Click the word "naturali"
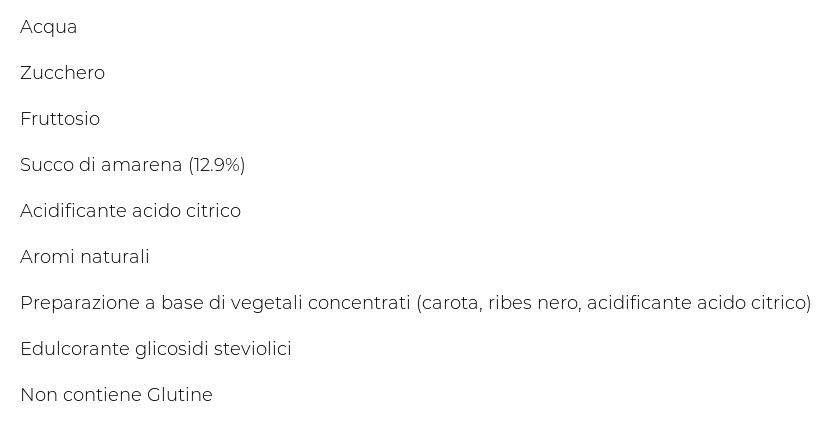This screenshot has height=421, width=830. tap(112, 257)
